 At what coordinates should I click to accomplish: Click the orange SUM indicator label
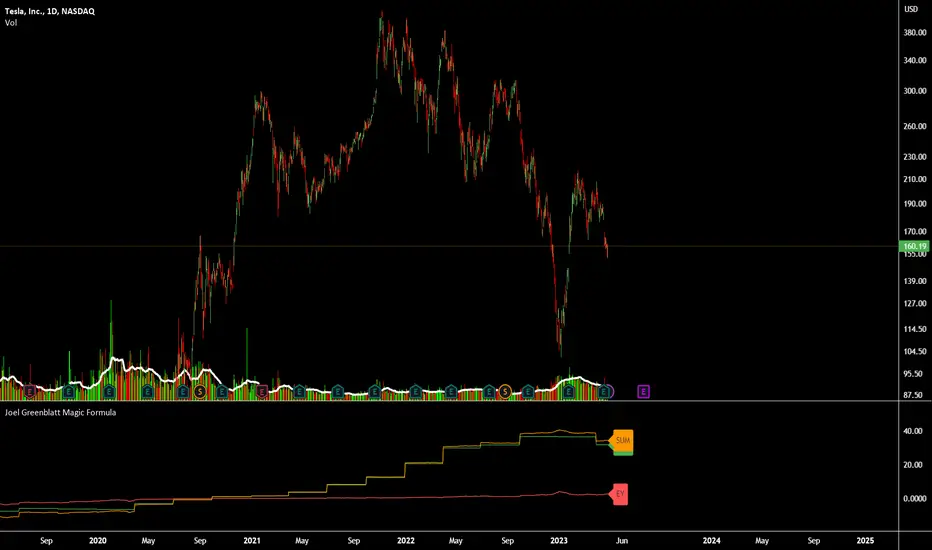622,441
